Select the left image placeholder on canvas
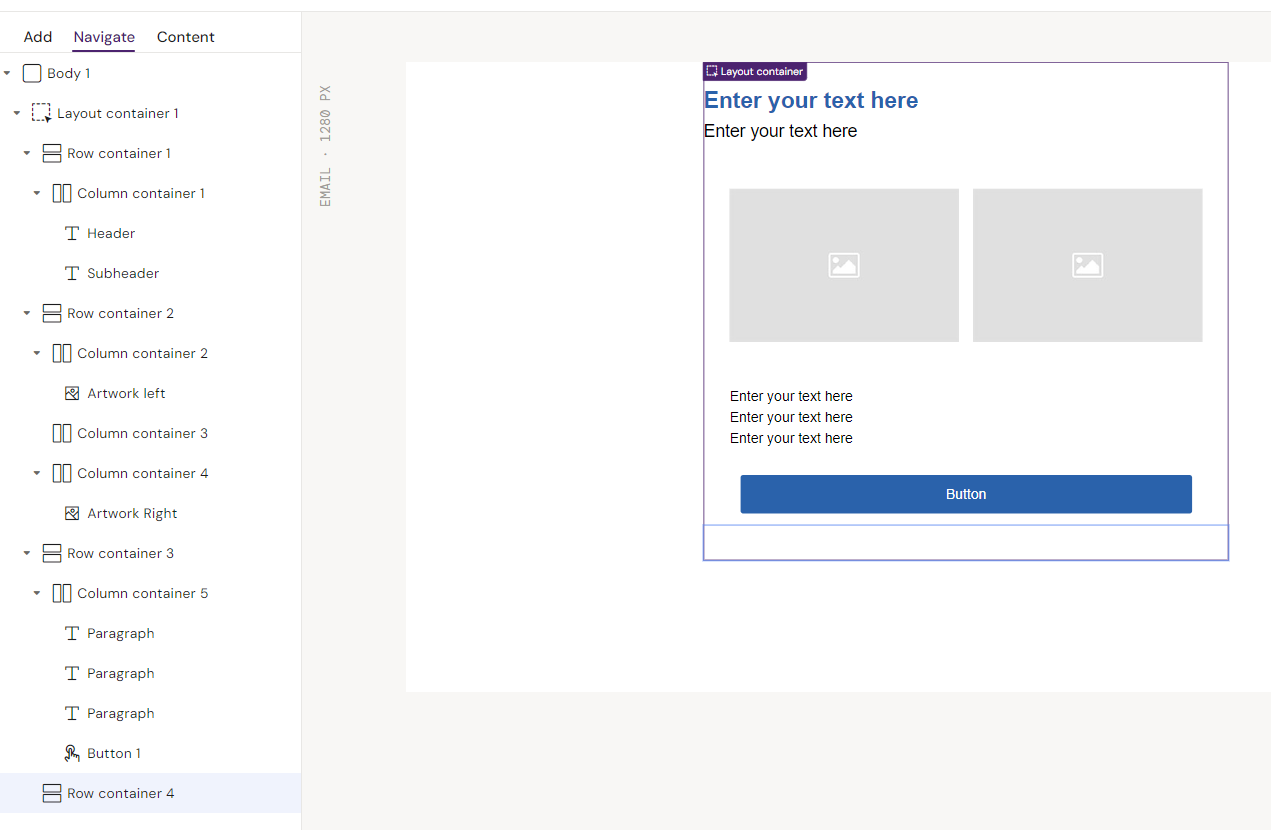The image size is (1271, 830). tap(843, 265)
